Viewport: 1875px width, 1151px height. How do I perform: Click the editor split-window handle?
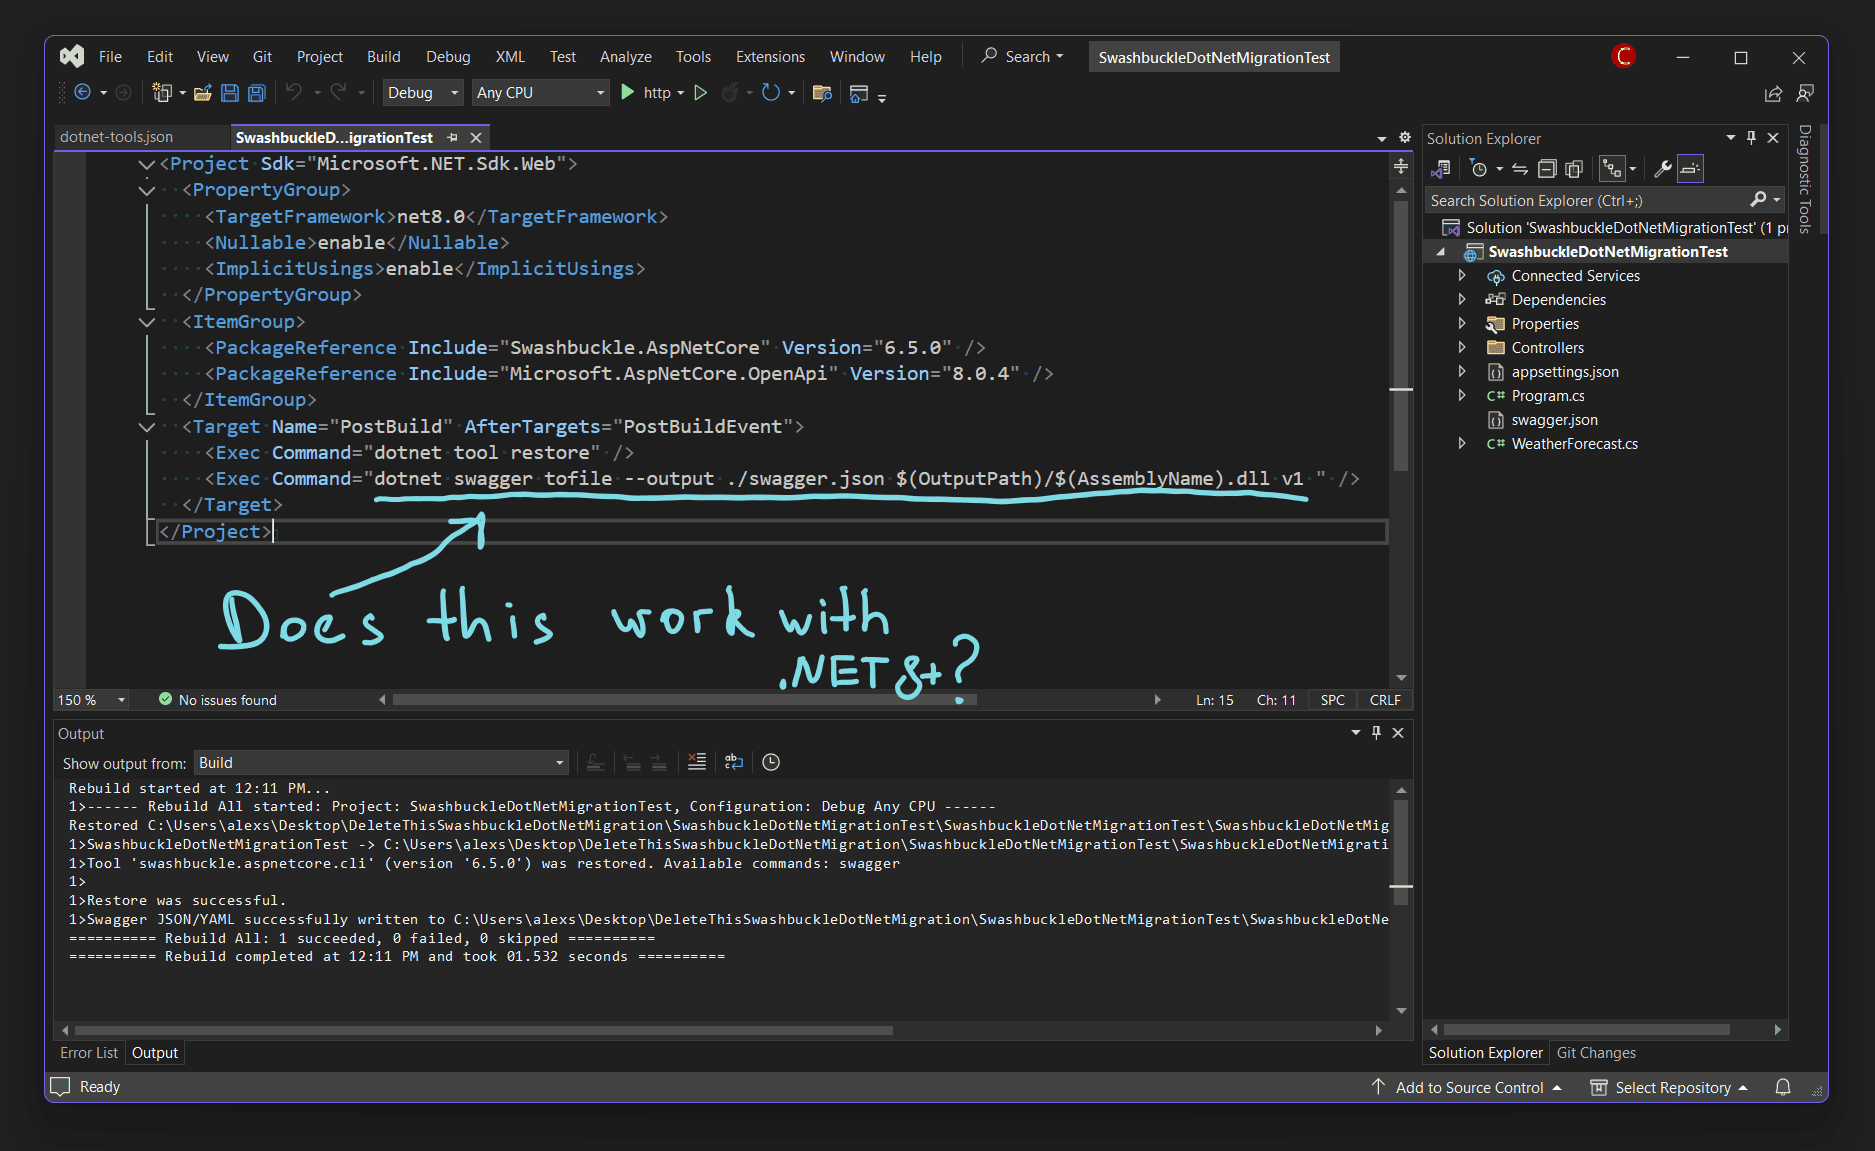point(1401,166)
